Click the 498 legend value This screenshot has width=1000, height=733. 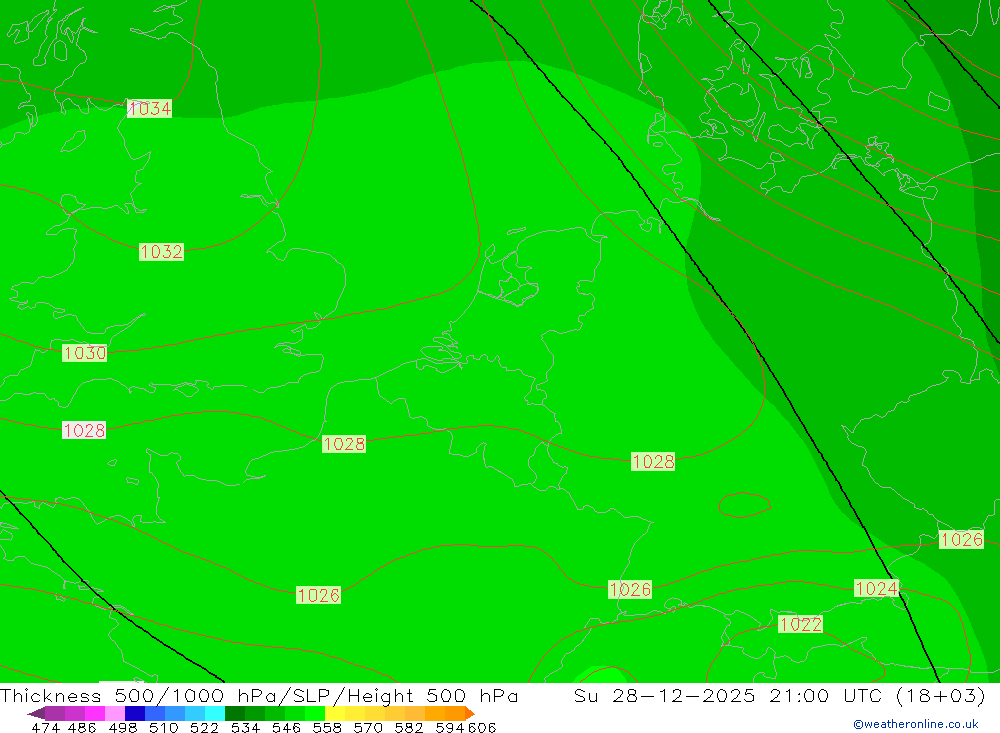tap(122, 728)
